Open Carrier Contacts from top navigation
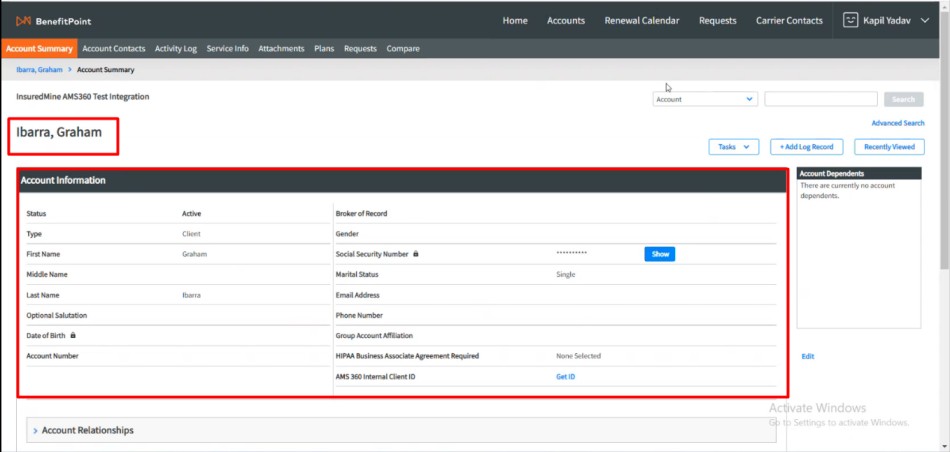 [790, 20]
